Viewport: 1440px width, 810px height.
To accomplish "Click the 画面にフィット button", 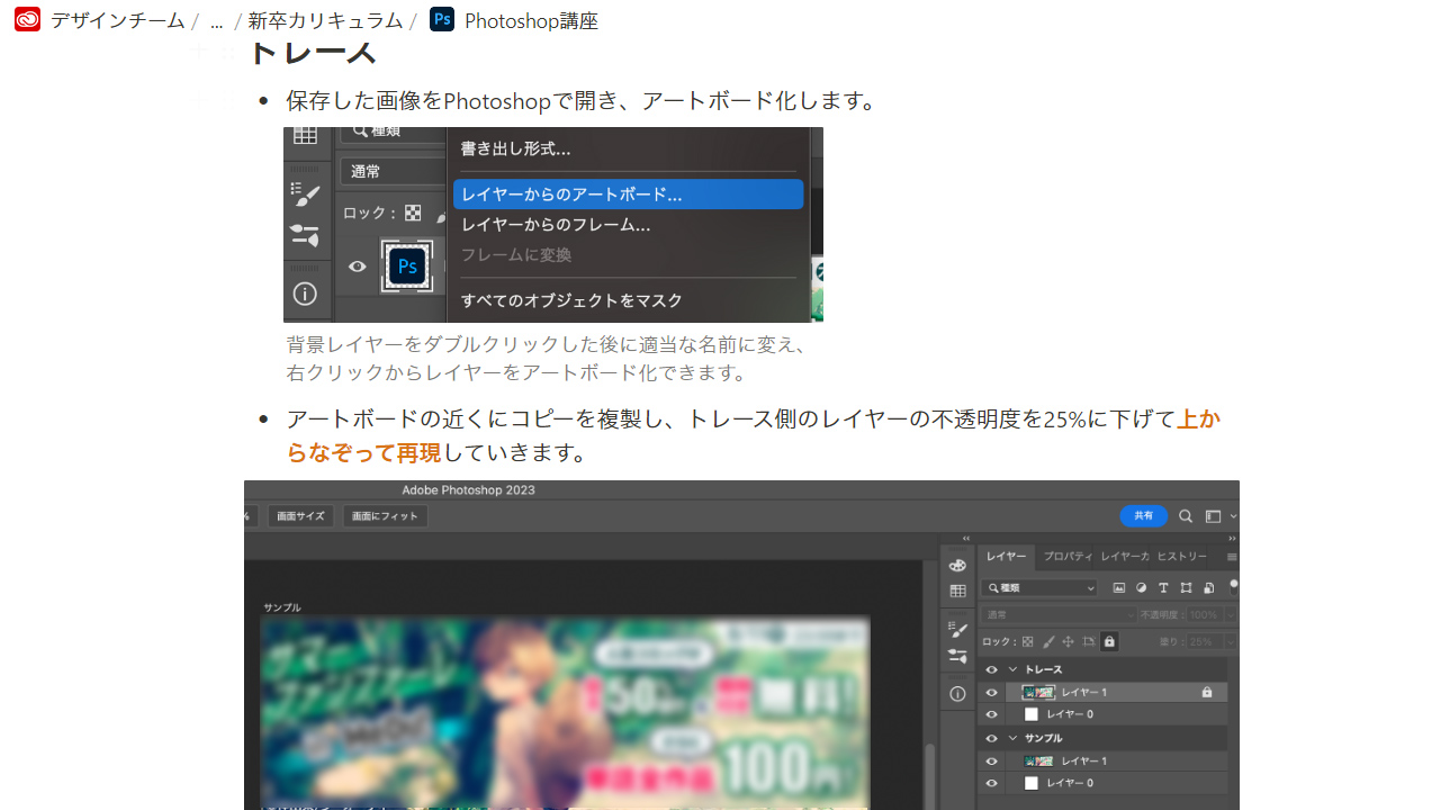I will point(385,516).
